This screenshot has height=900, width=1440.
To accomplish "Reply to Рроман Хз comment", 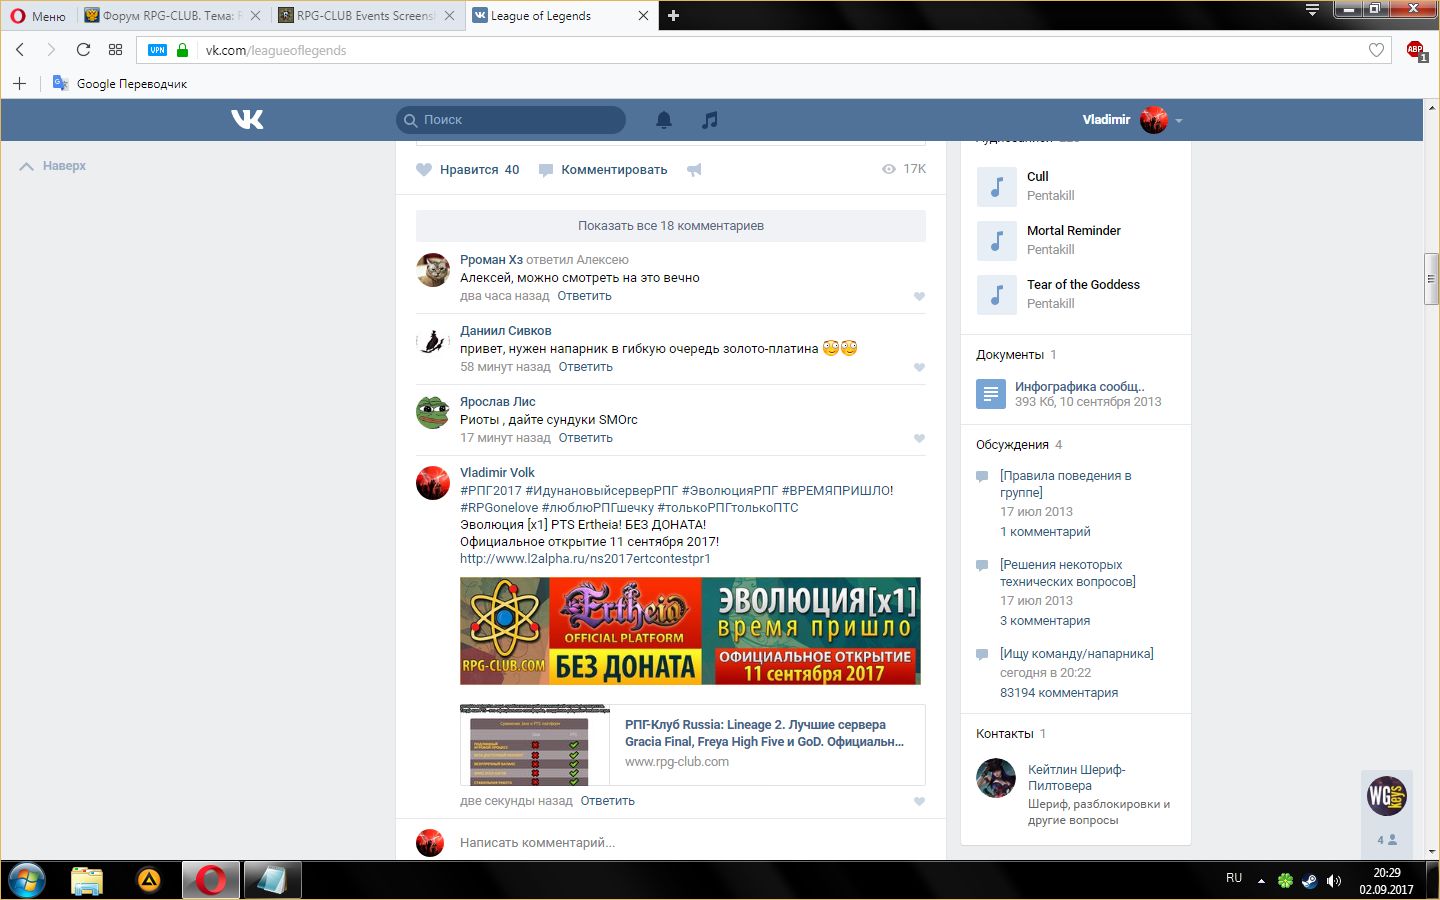I will tap(584, 296).
